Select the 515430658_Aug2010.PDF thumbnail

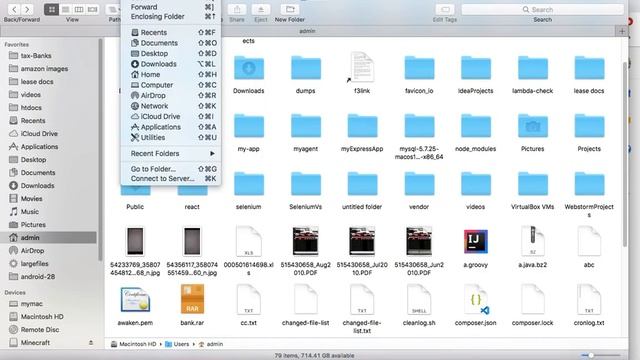click(305, 241)
